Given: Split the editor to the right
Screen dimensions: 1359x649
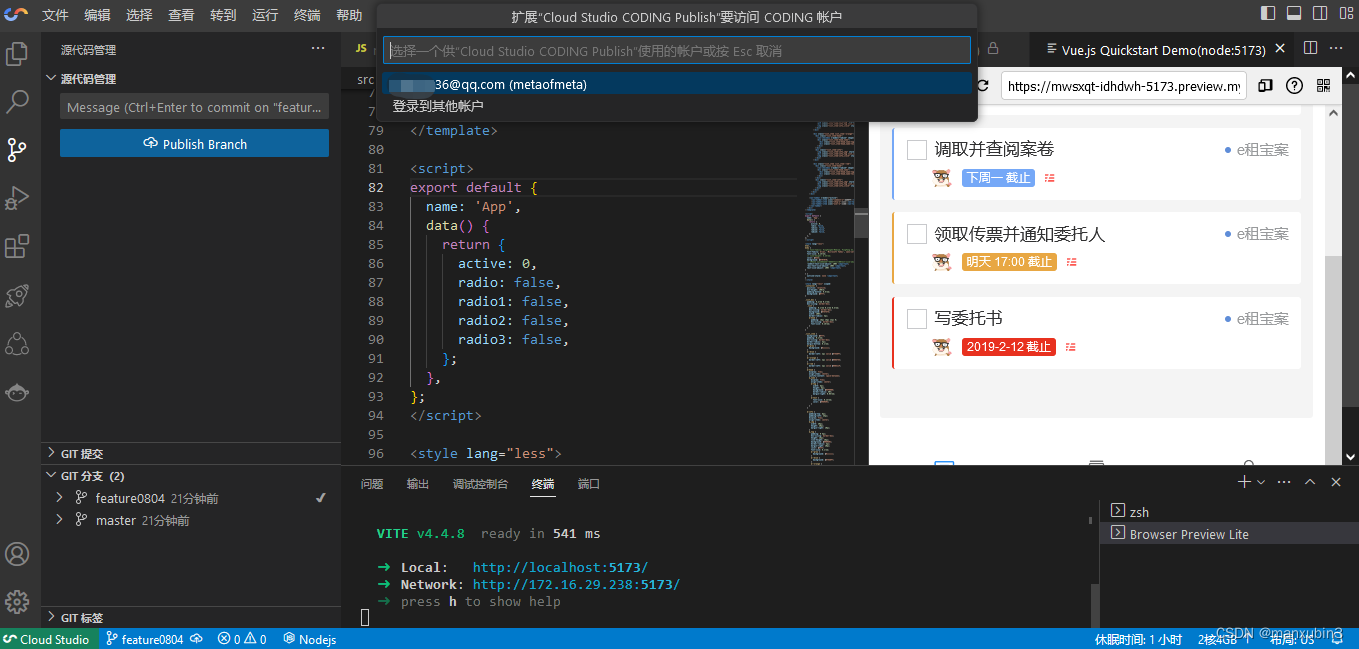Looking at the screenshot, I should 1310,48.
